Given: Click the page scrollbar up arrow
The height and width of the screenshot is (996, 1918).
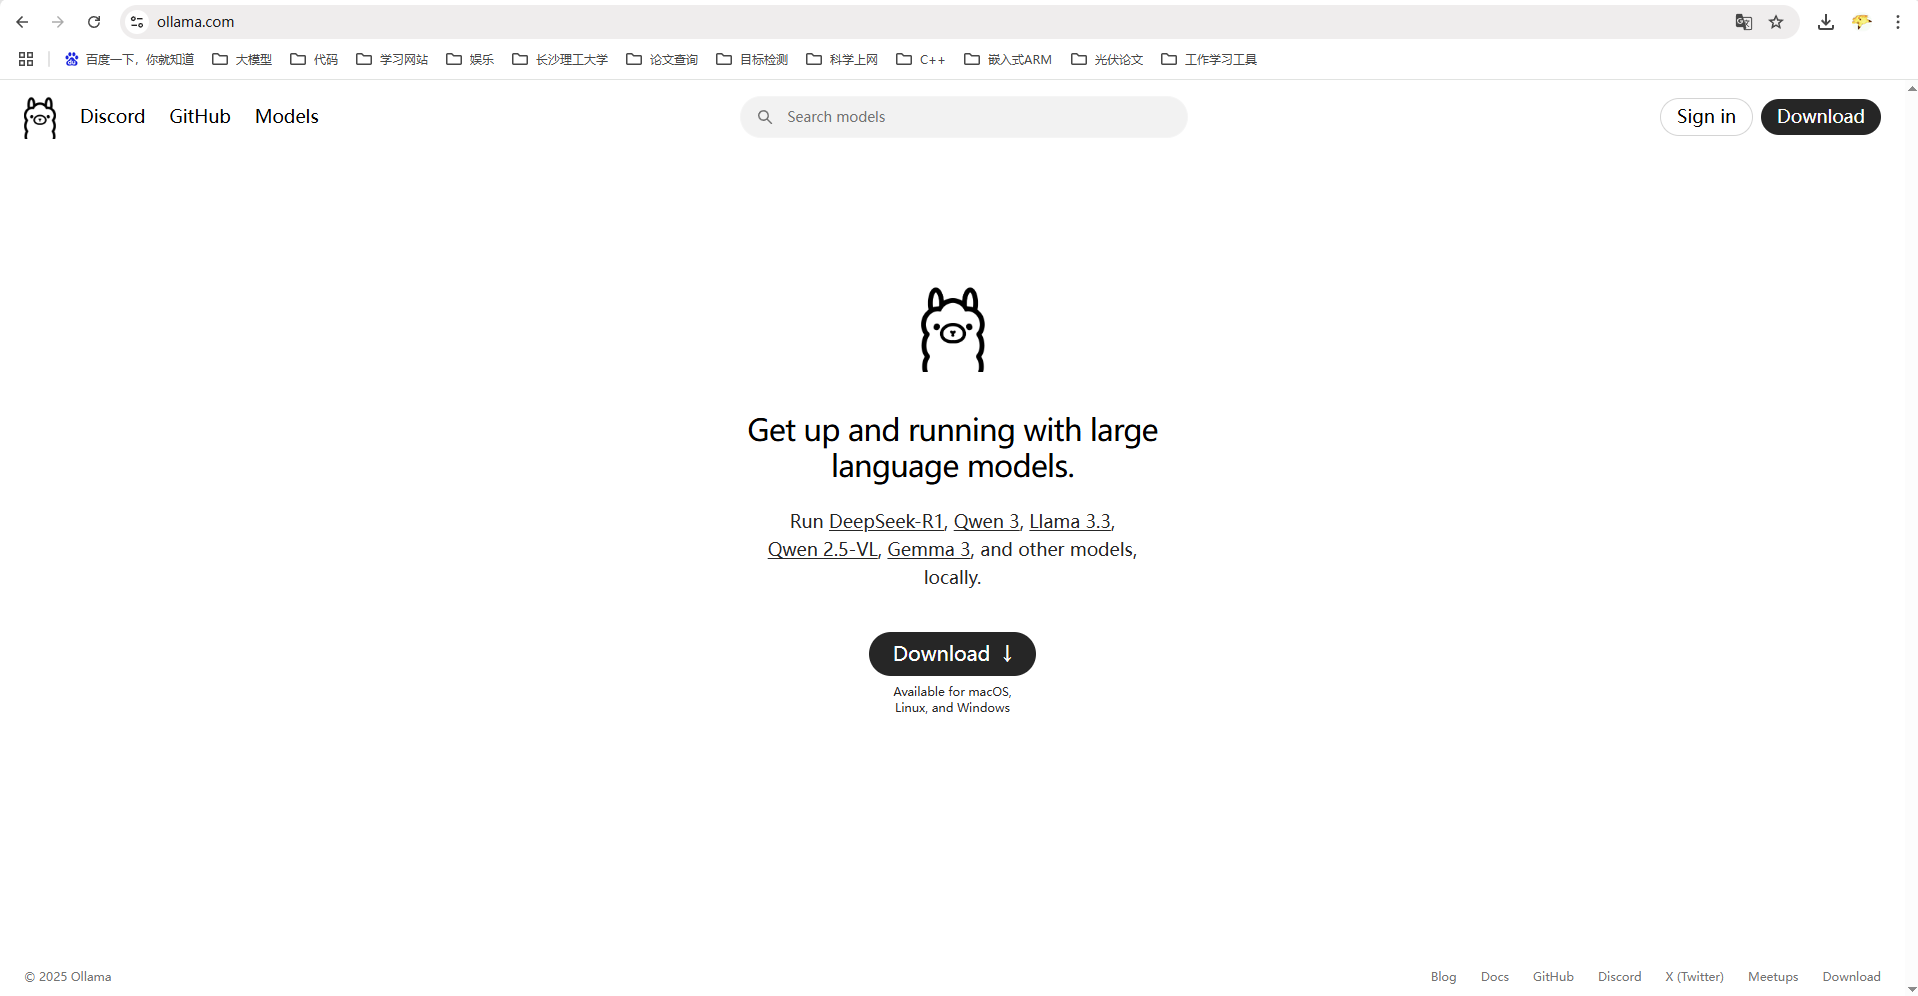Looking at the screenshot, I should coord(1912,89).
